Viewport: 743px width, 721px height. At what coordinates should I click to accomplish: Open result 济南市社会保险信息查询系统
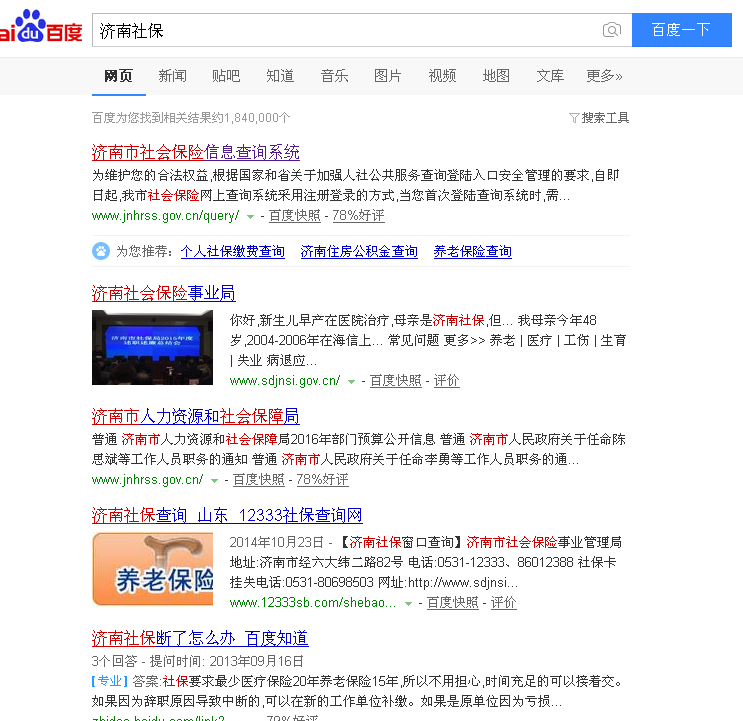(x=195, y=152)
